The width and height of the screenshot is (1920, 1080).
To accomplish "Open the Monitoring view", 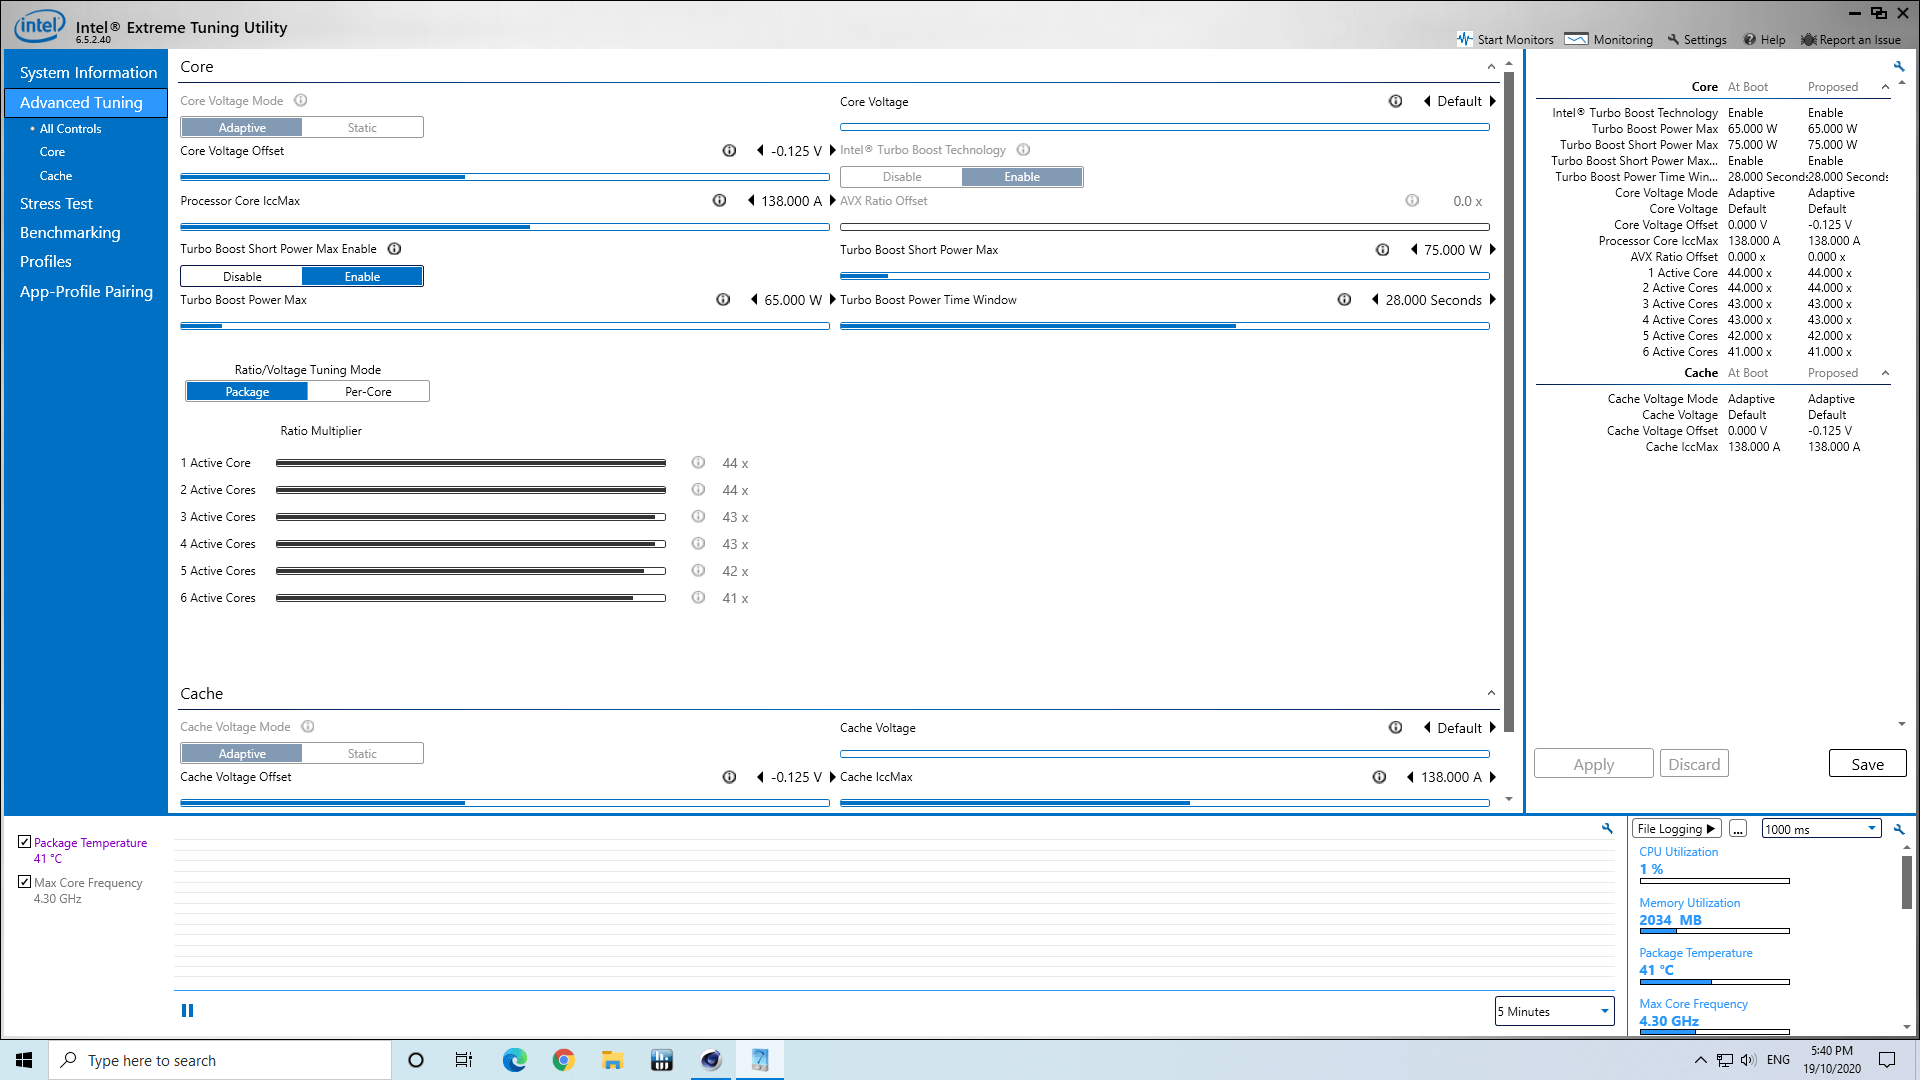I will coord(1609,40).
